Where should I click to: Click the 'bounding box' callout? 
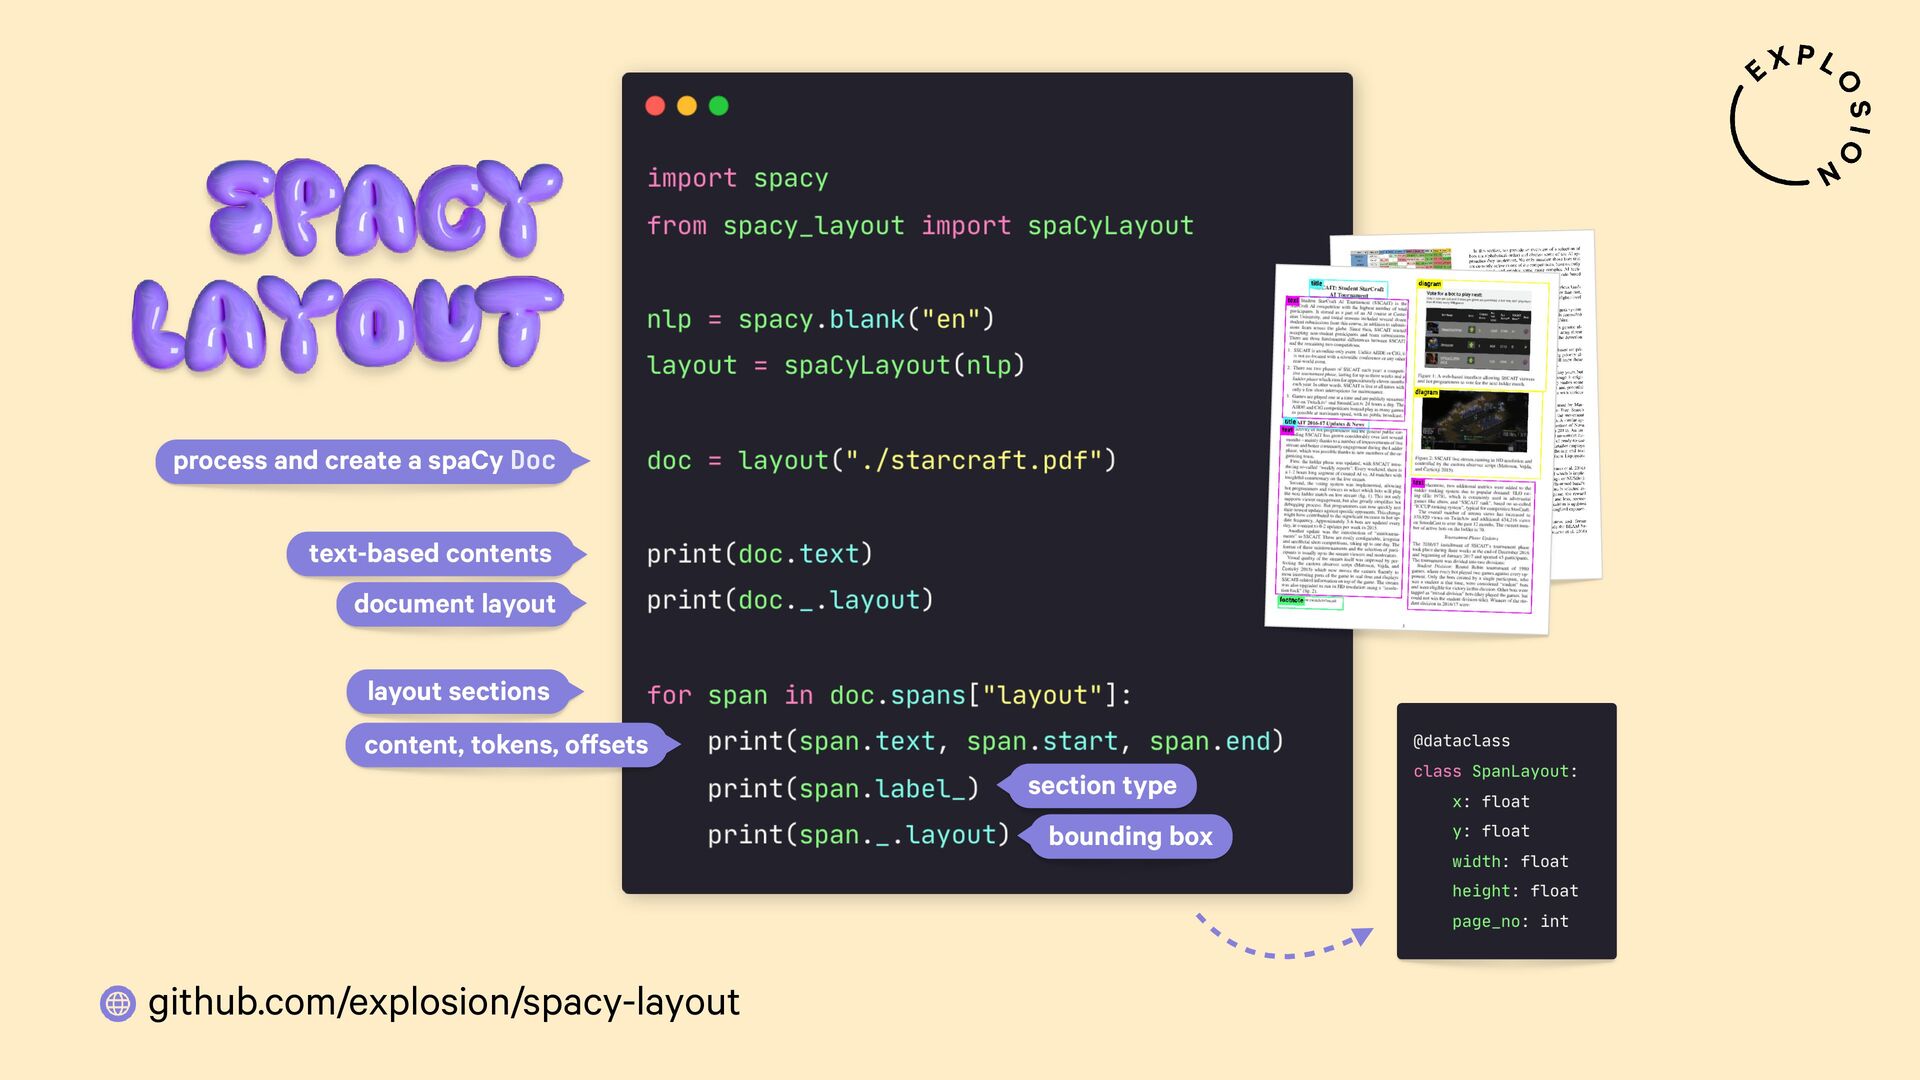[1130, 837]
